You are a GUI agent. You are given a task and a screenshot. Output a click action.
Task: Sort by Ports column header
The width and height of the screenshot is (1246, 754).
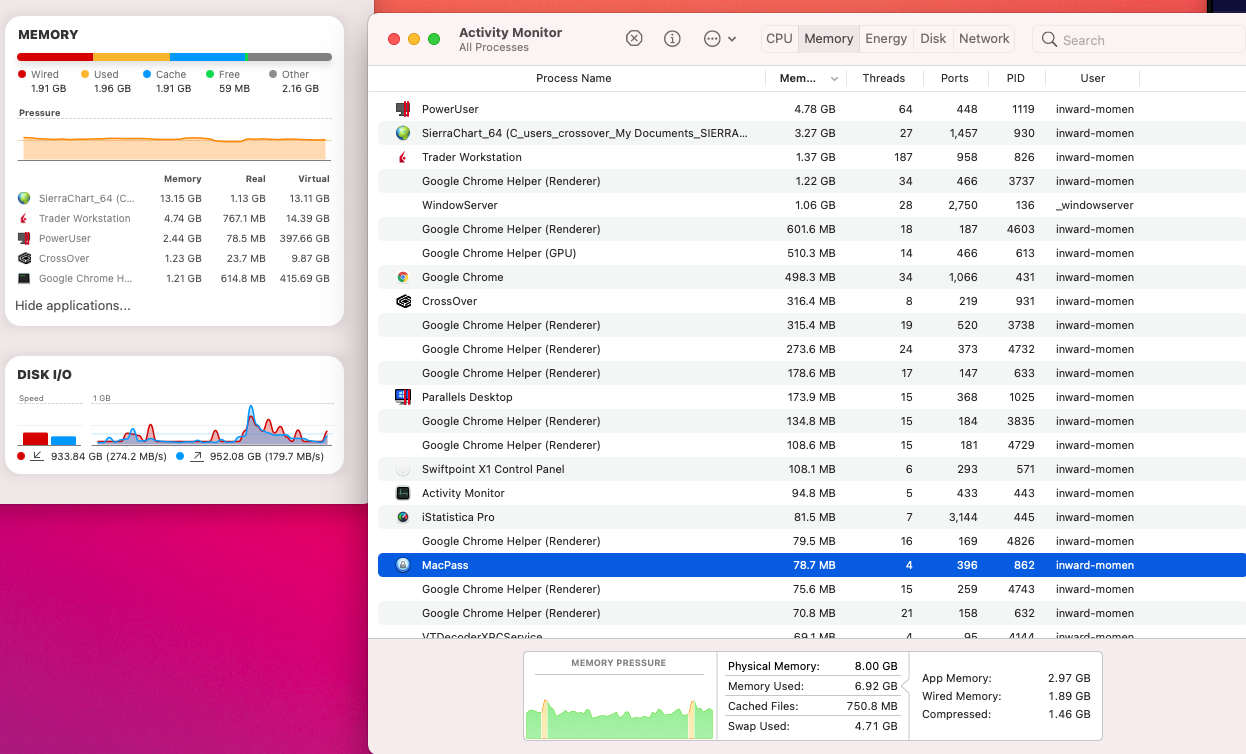click(954, 78)
